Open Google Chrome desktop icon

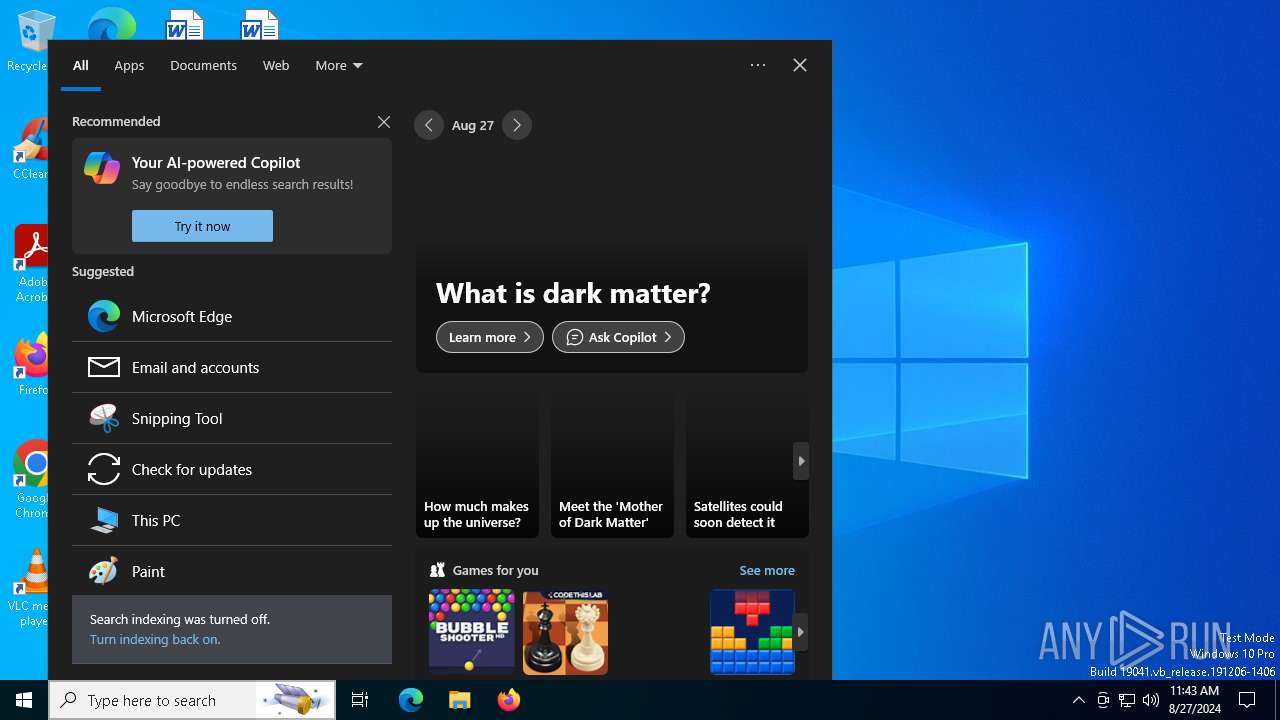click(x=30, y=480)
